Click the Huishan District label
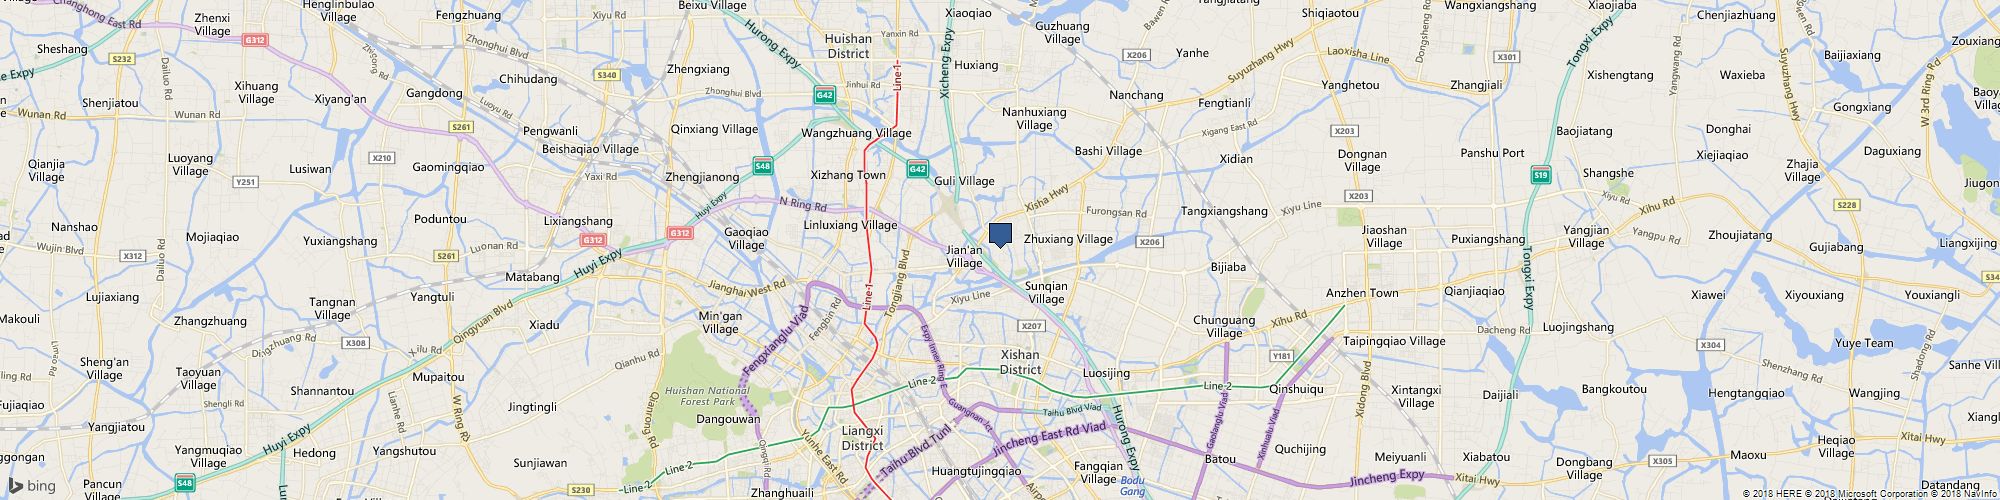 (x=848, y=46)
